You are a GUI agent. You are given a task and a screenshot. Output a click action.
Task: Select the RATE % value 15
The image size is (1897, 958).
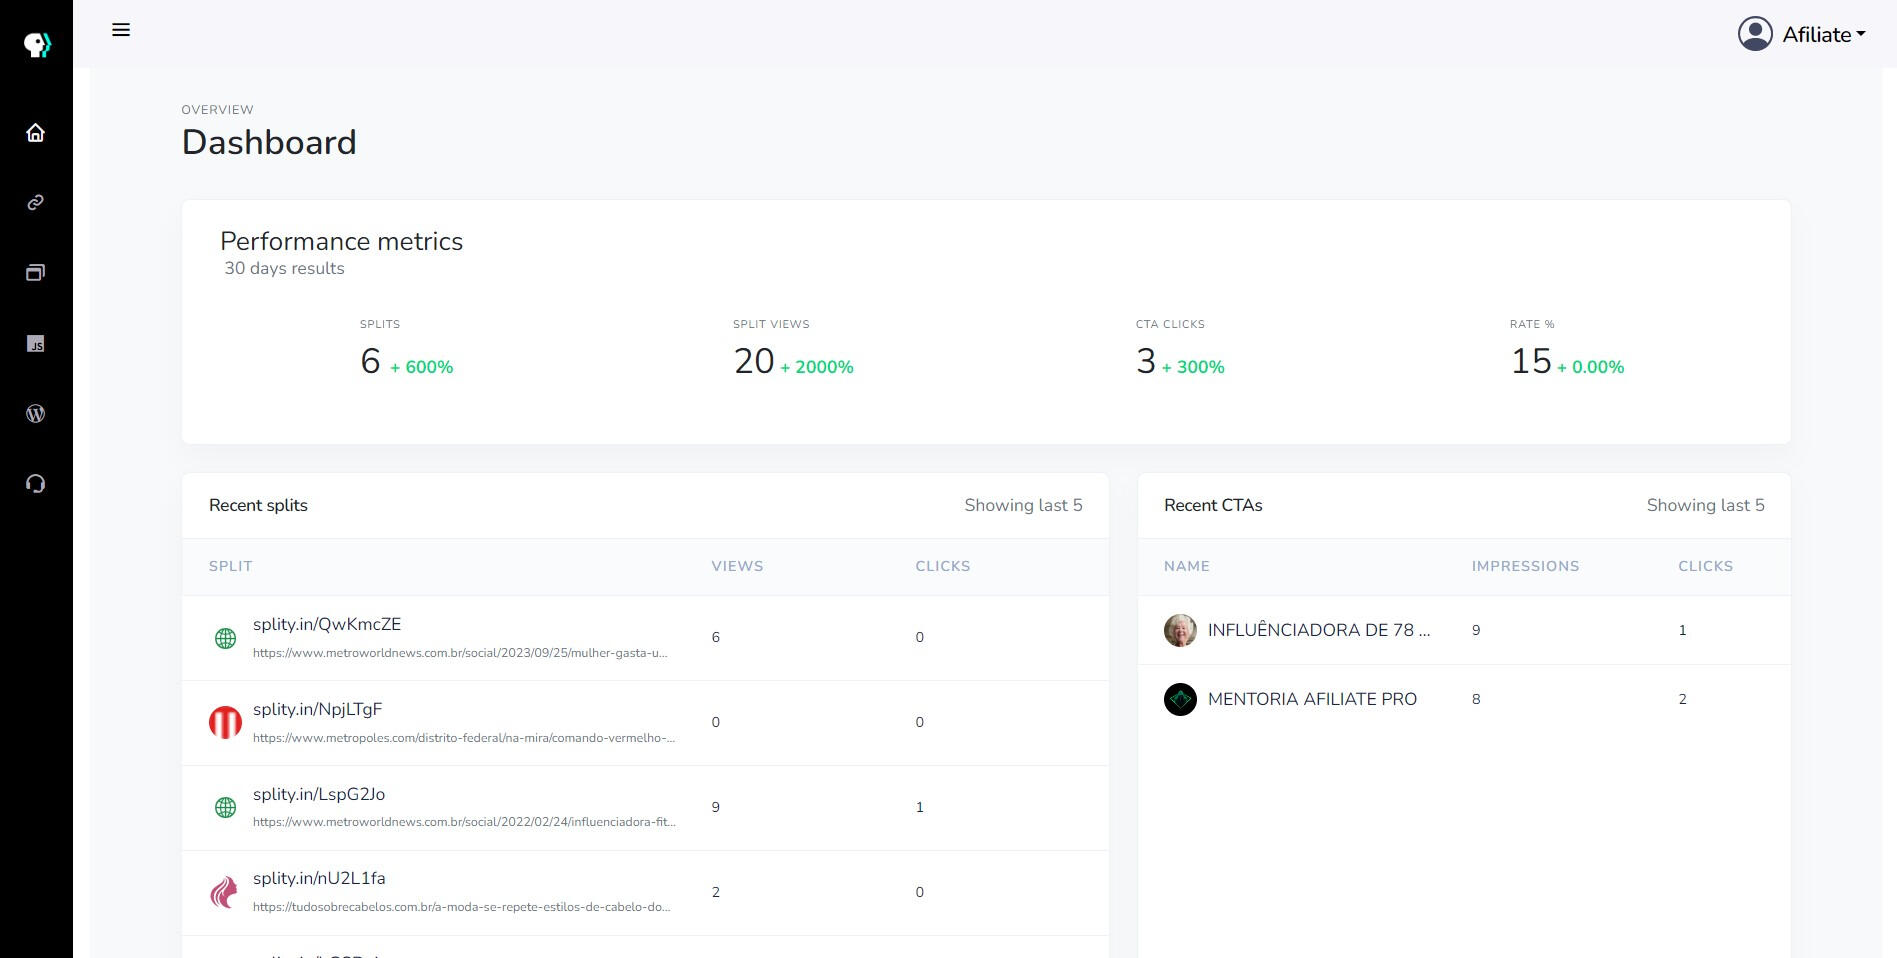coord(1531,361)
